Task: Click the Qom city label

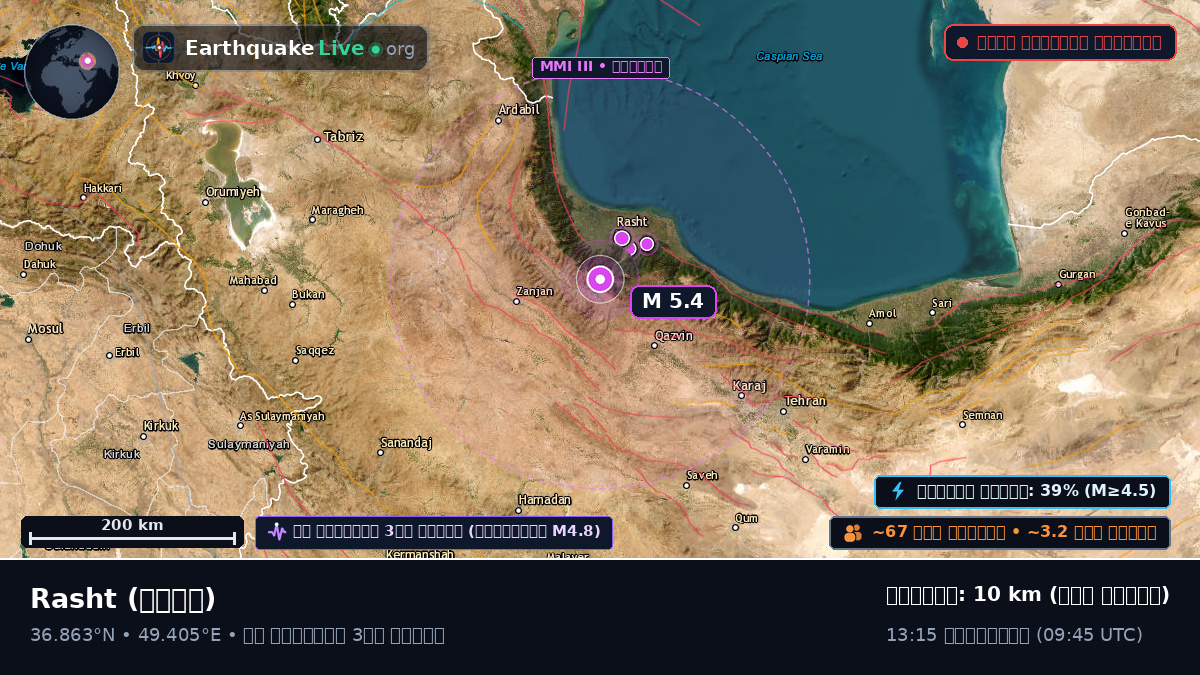Action: pyautogui.click(x=747, y=518)
